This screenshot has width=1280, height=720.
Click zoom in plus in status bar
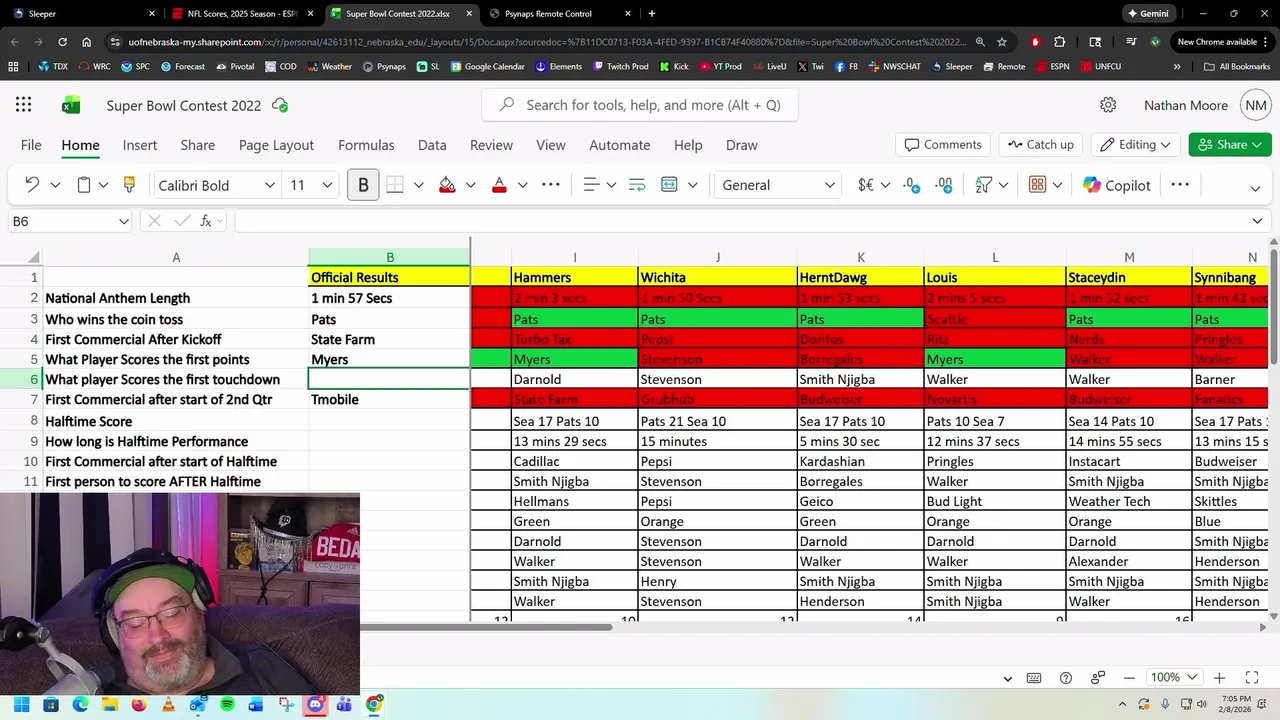(1219, 677)
